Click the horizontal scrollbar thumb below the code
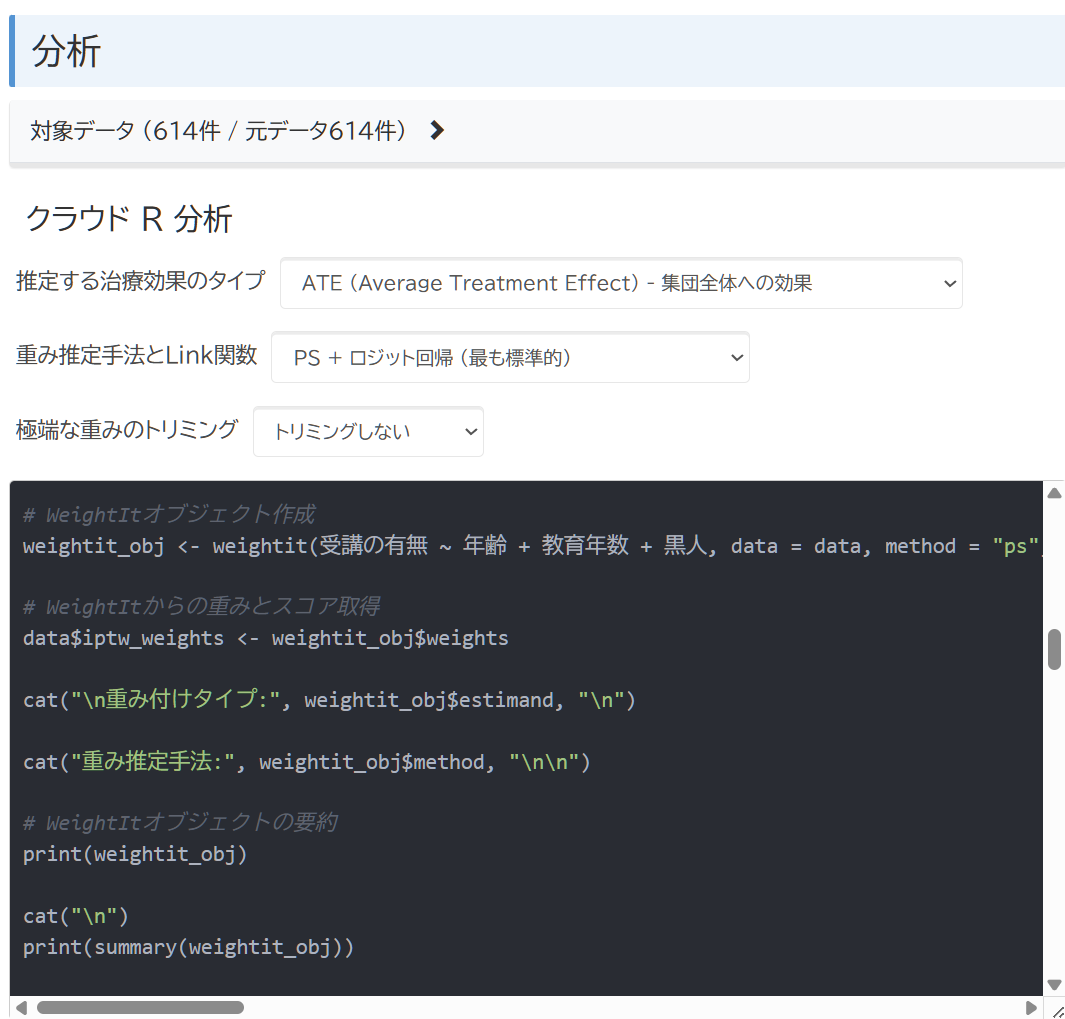 pyautogui.click(x=140, y=1007)
